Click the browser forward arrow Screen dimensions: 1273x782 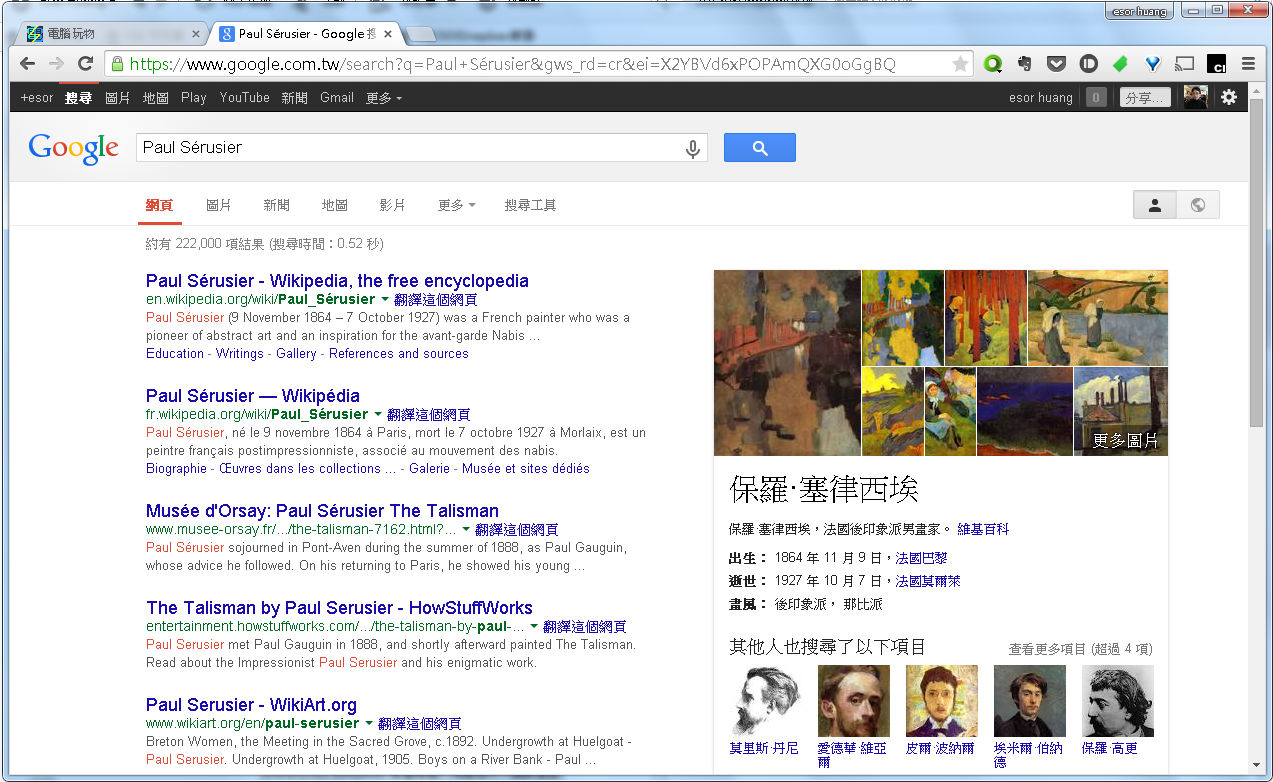tap(56, 64)
